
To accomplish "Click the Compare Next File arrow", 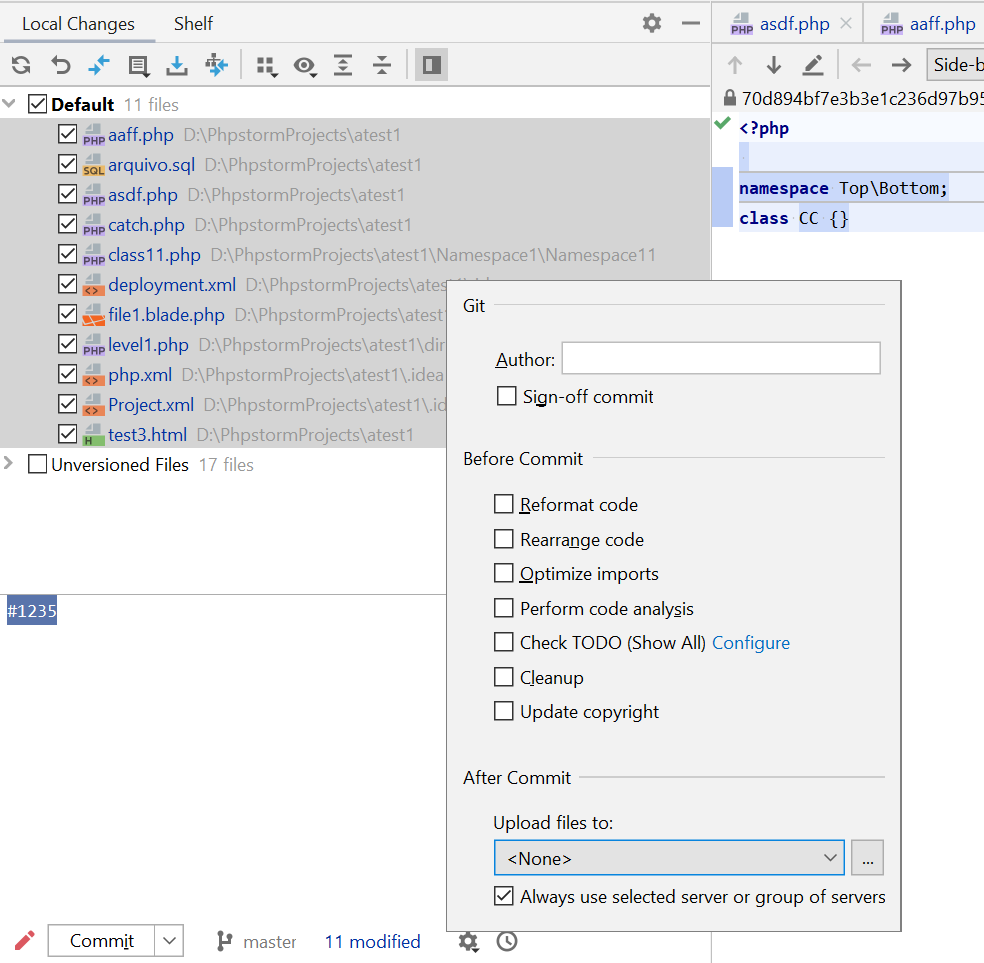I will click(901, 65).
